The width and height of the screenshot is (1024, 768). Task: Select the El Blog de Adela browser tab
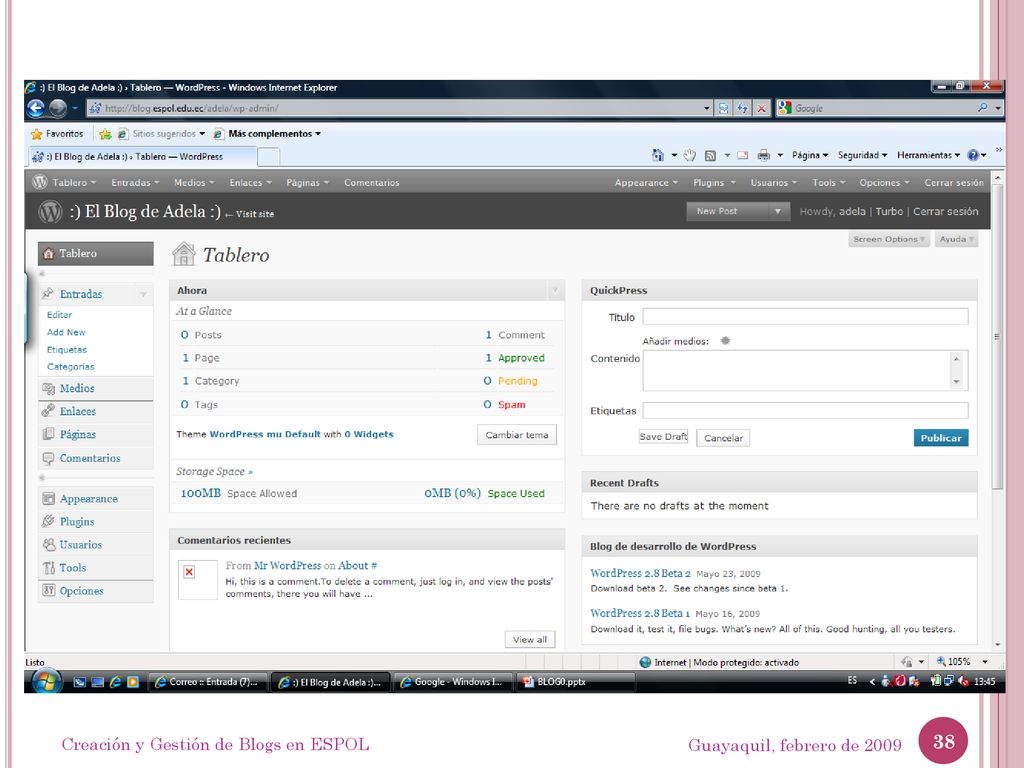pyautogui.click(x=143, y=157)
